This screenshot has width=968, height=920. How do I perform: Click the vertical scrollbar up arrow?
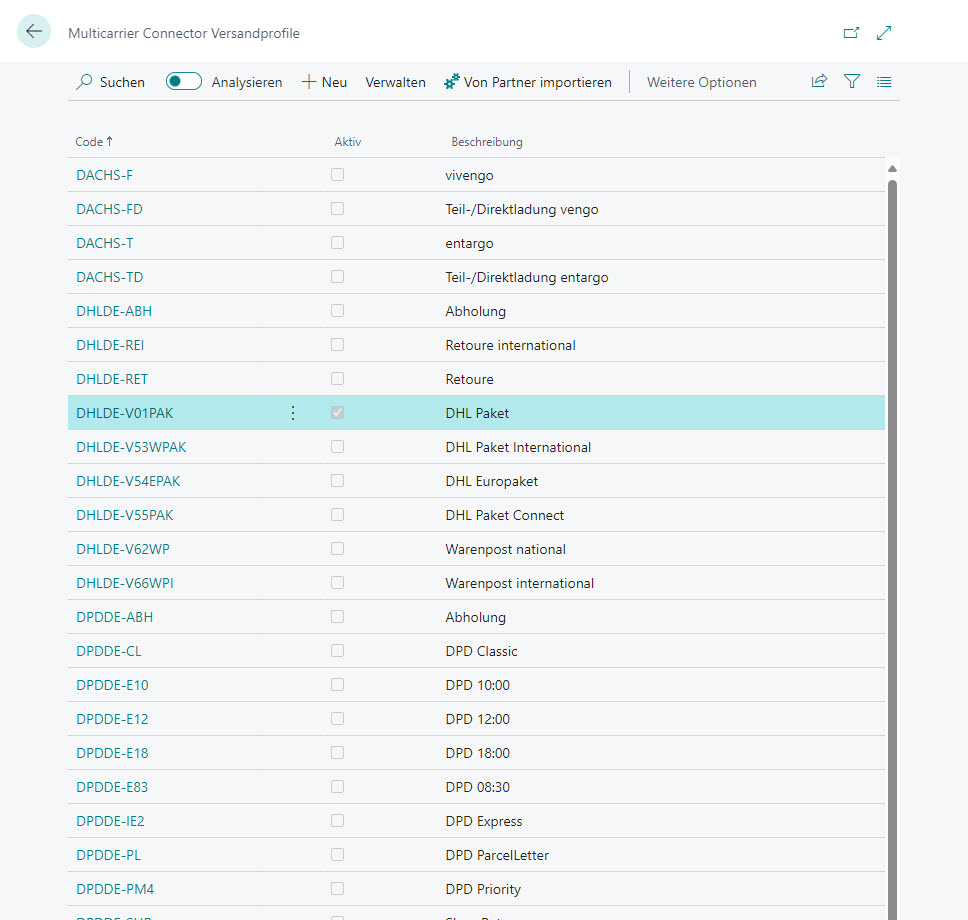pos(892,169)
